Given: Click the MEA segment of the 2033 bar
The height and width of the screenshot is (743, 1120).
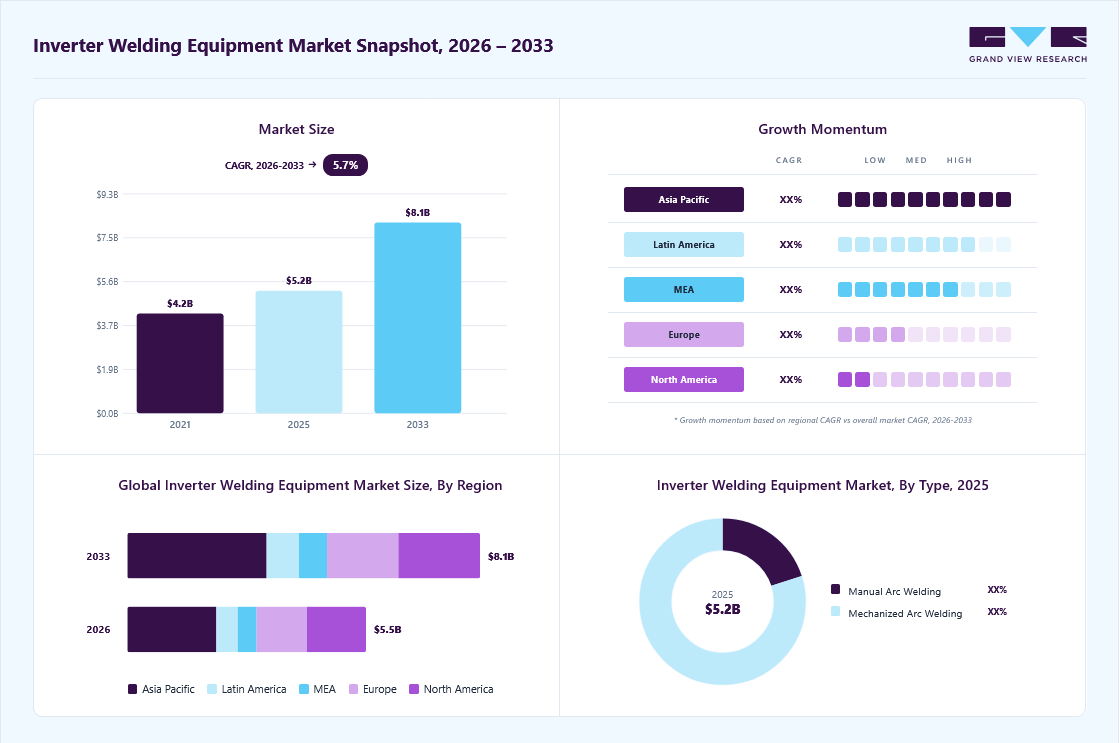Looking at the screenshot, I should coord(313,555).
